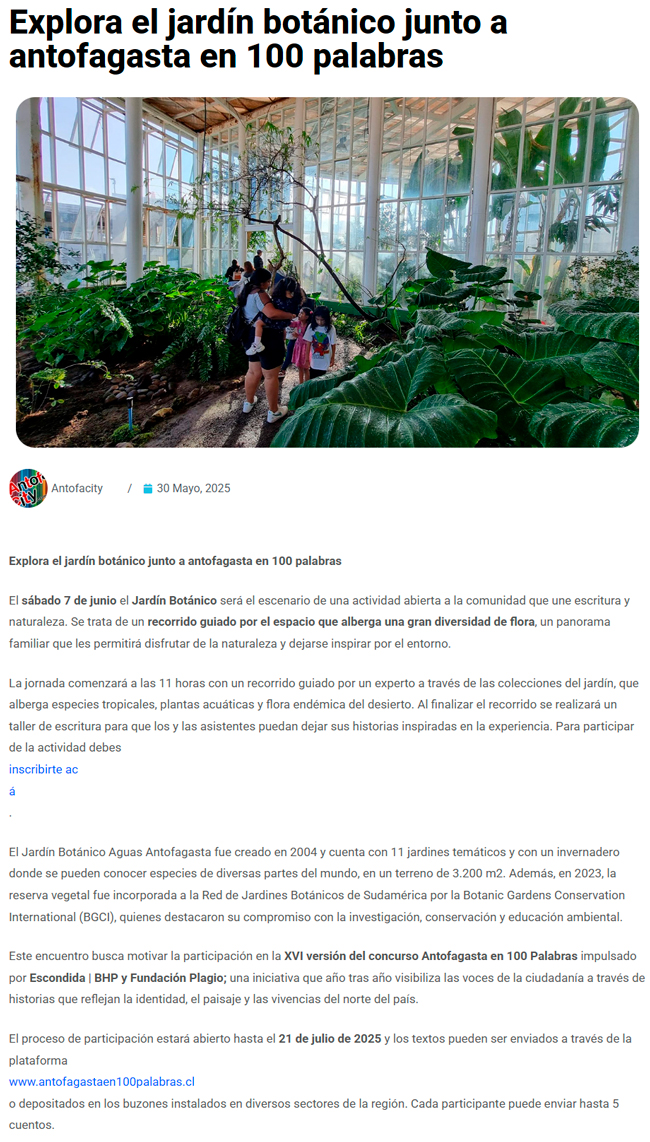Click the Antofacity author name

[x=77, y=489]
